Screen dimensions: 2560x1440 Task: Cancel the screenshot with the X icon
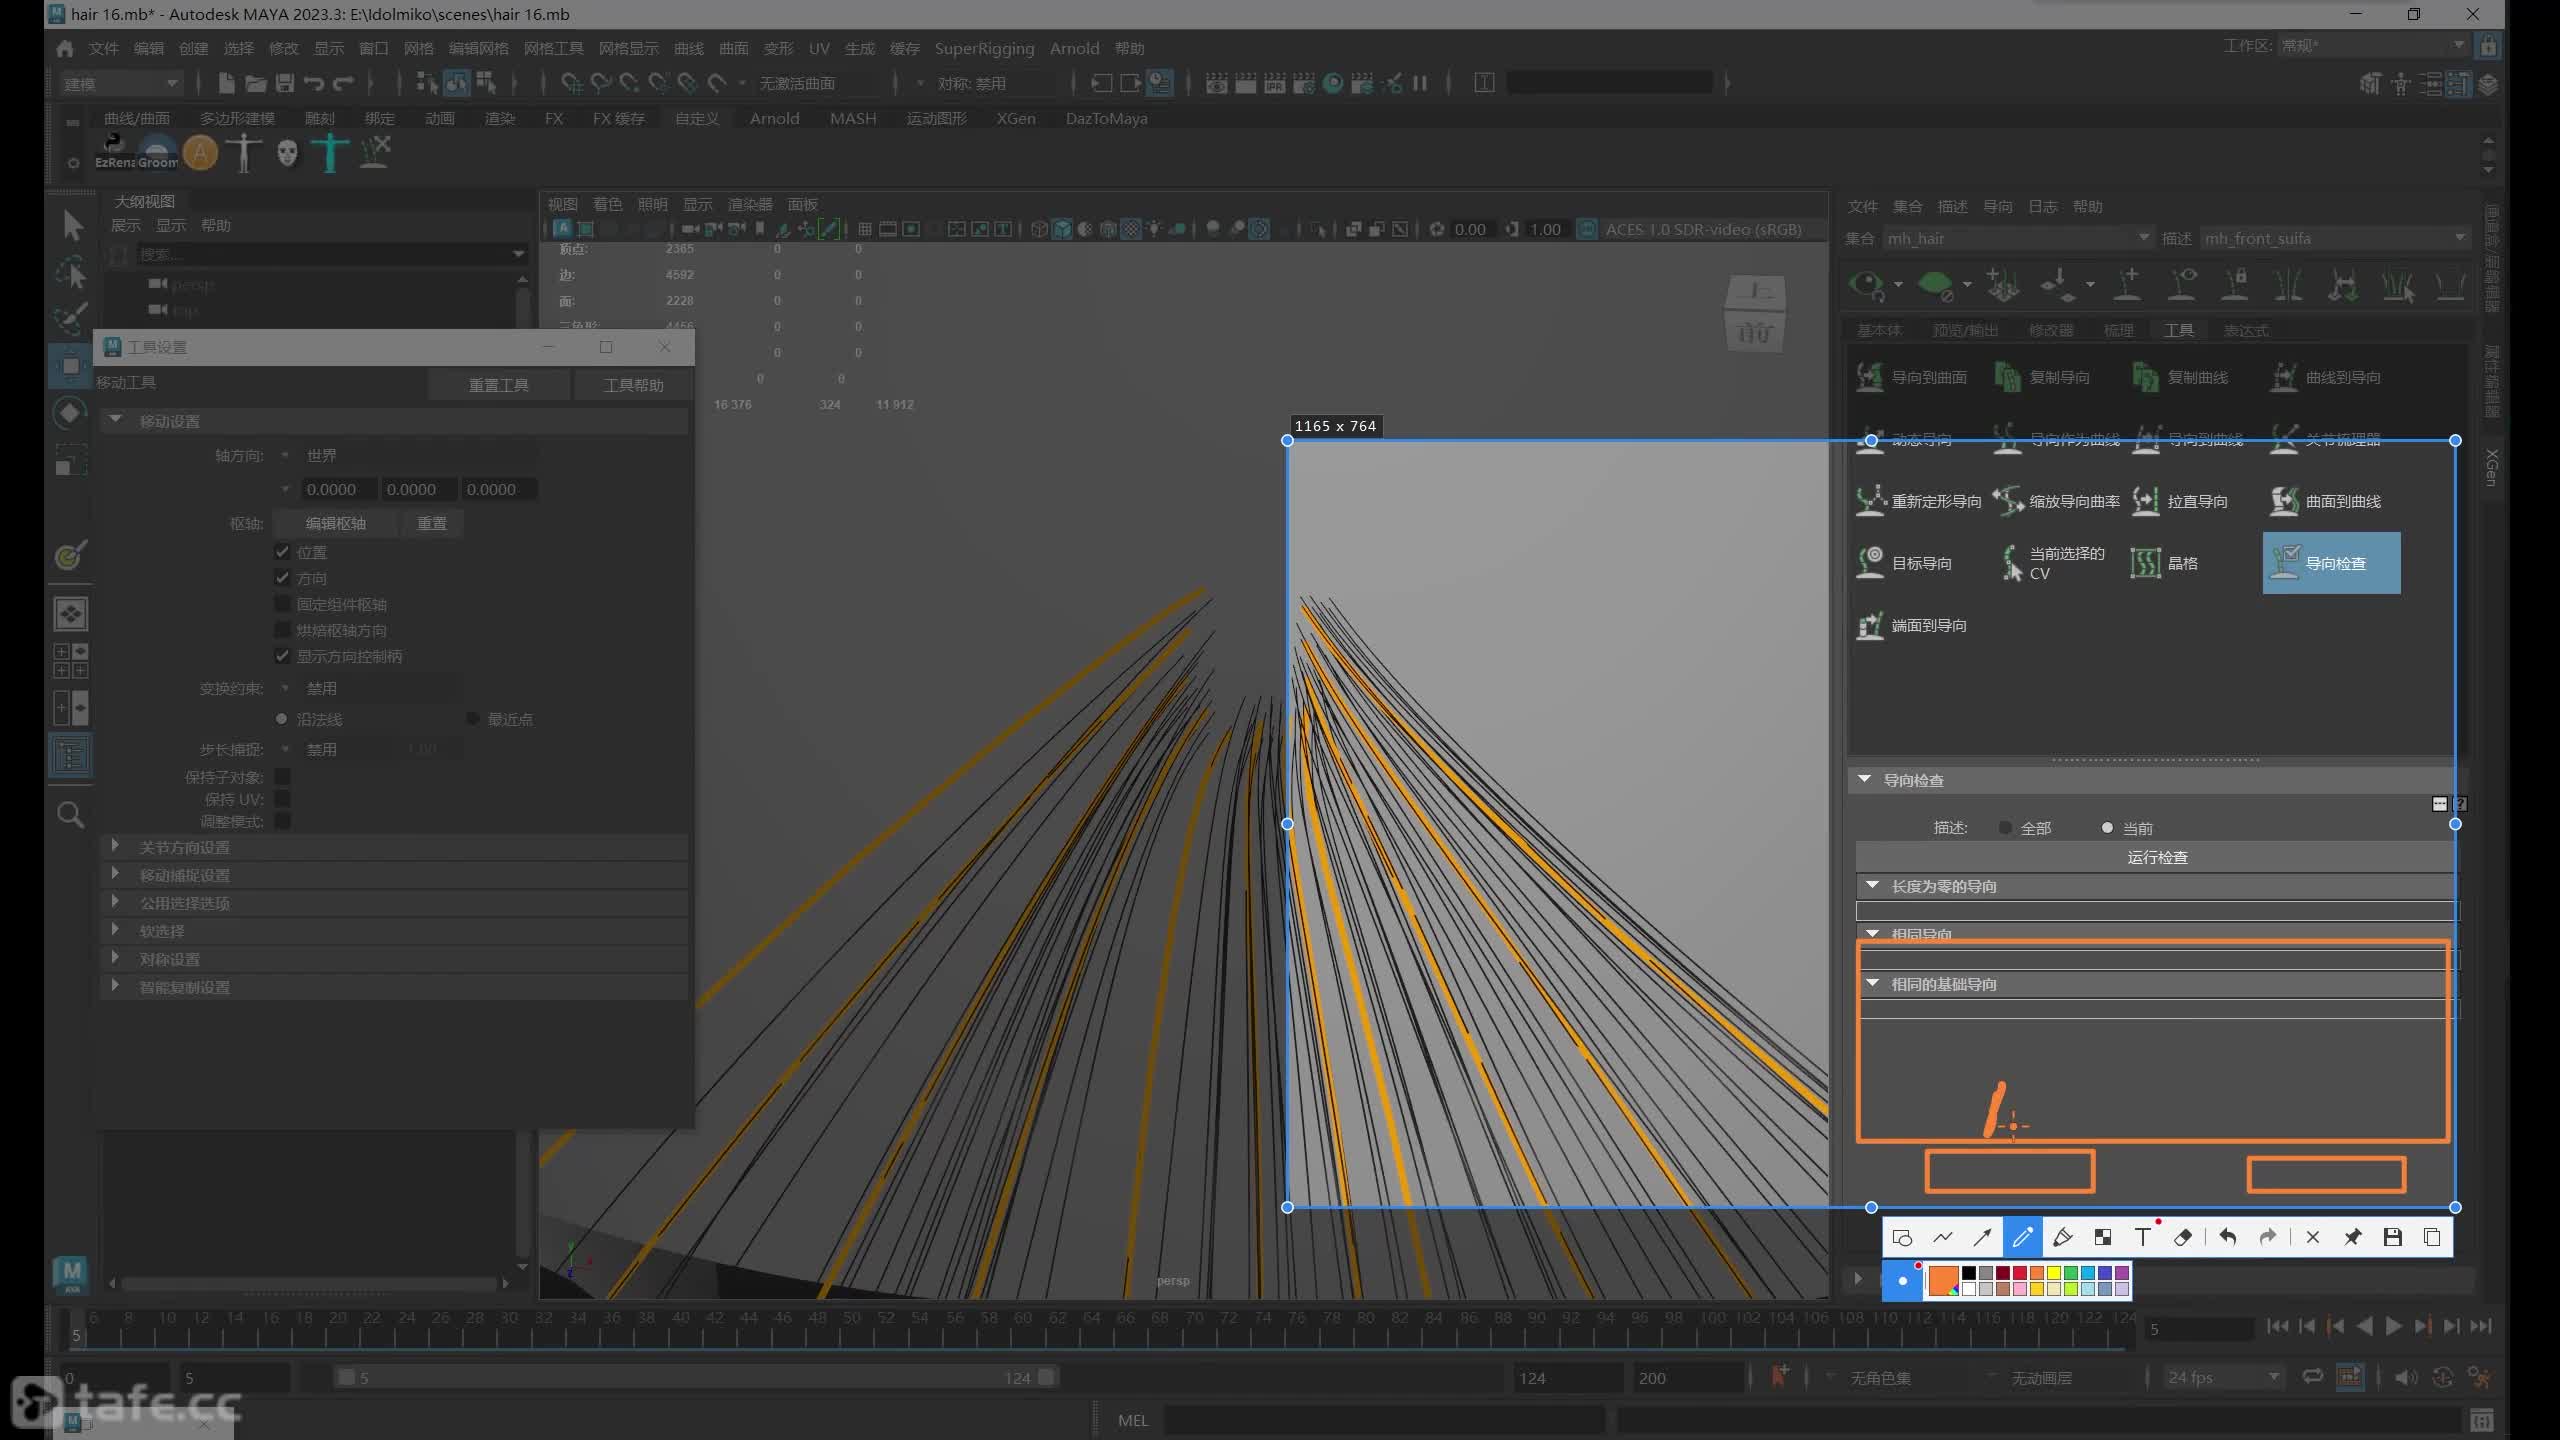point(2312,1238)
